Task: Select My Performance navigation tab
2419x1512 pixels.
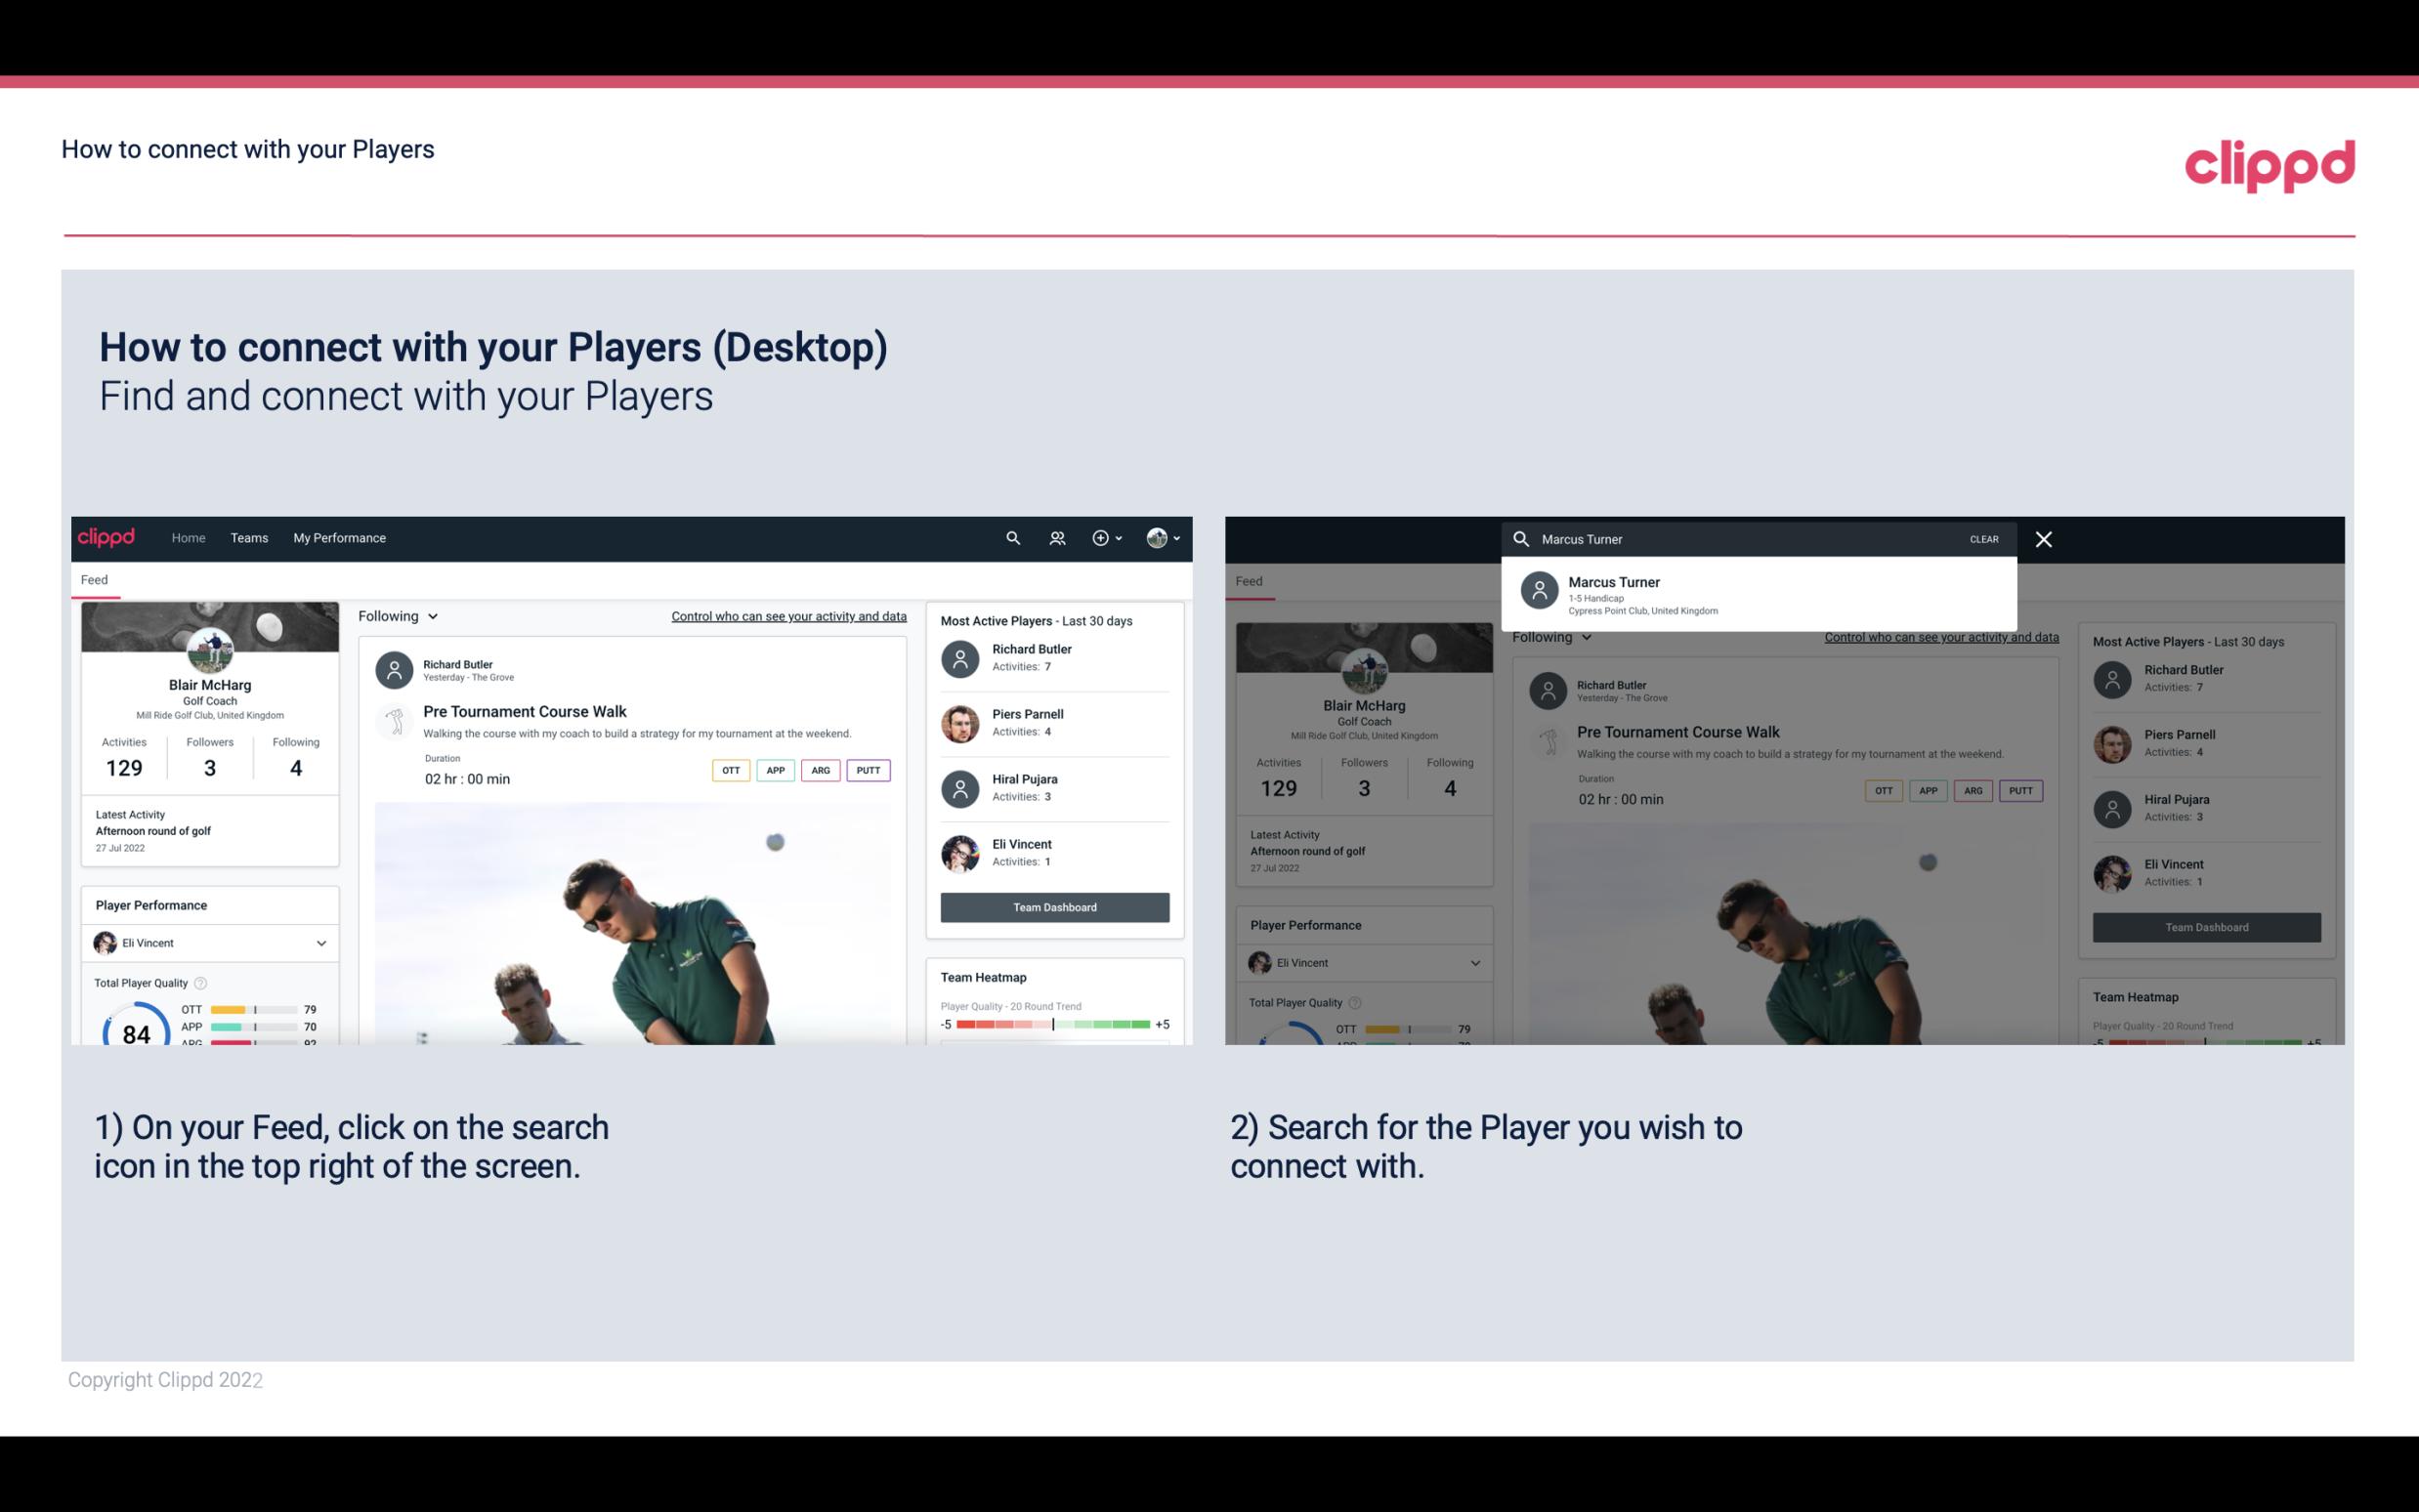Action: point(338,536)
